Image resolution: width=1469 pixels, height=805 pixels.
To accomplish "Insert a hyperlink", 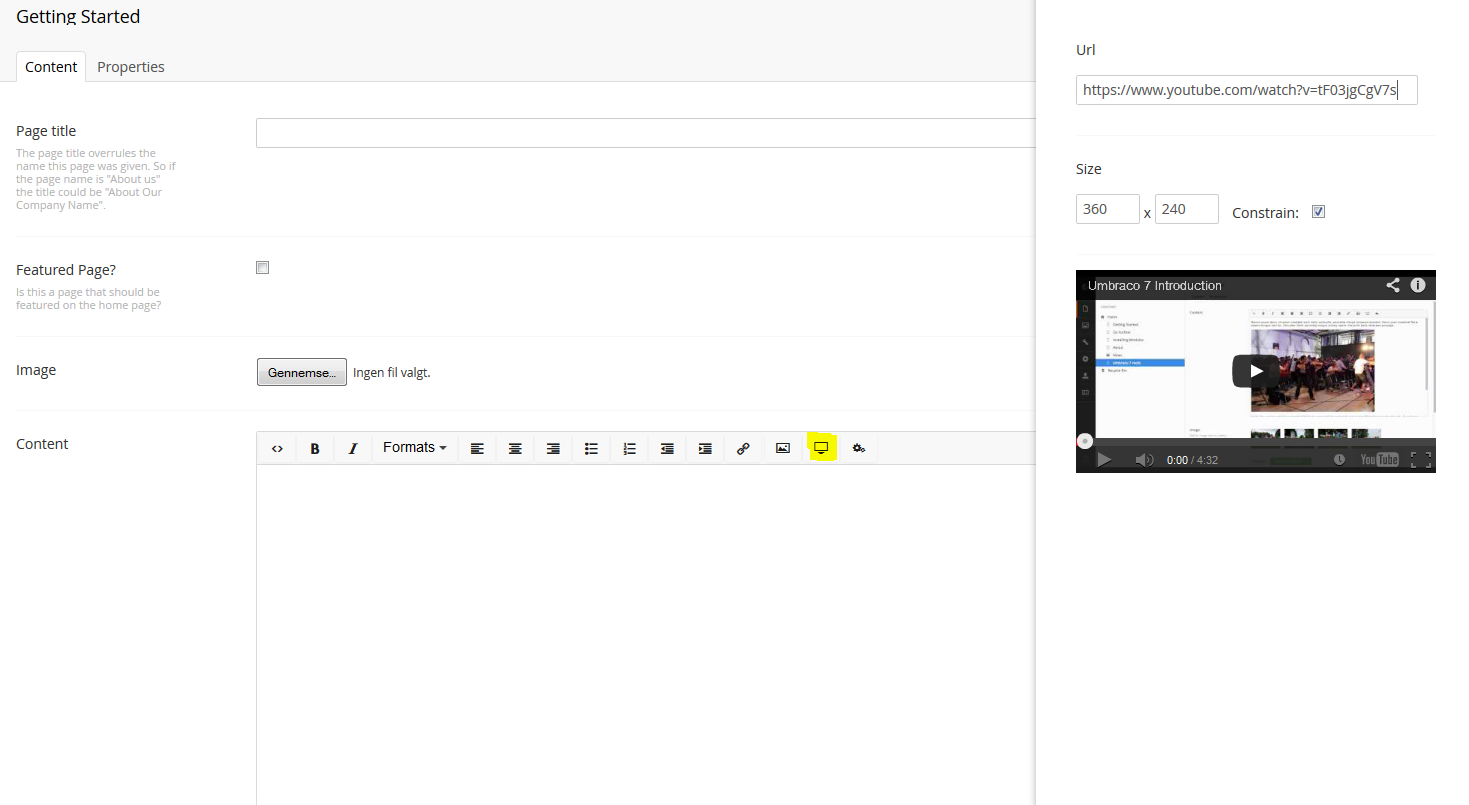I will [743, 449].
